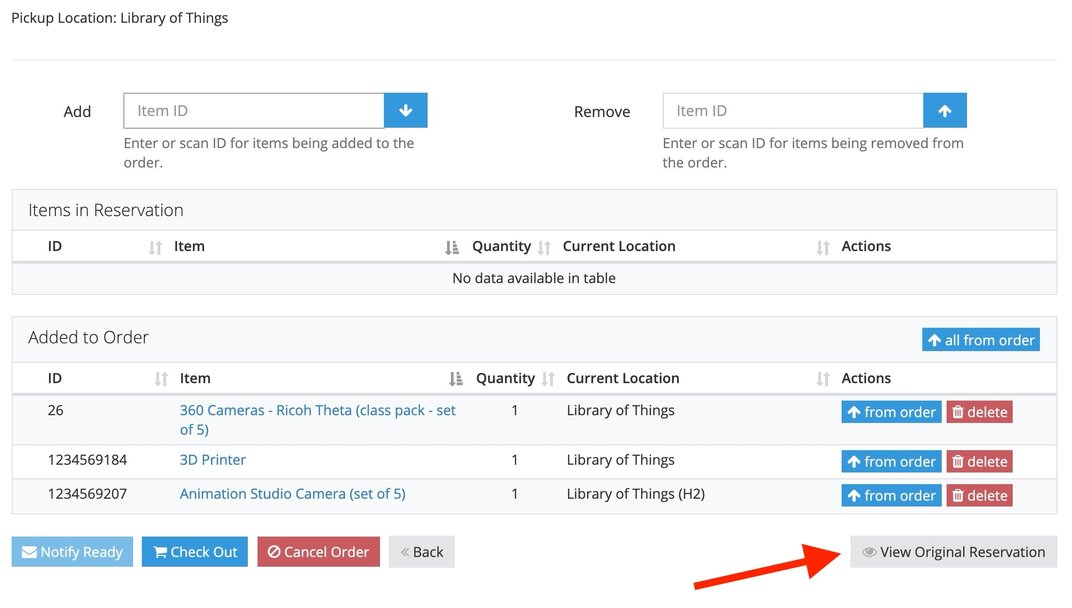Delete the Animation Studio Camera row
This screenshot has height=608, width=1072.
pos(979,496)
